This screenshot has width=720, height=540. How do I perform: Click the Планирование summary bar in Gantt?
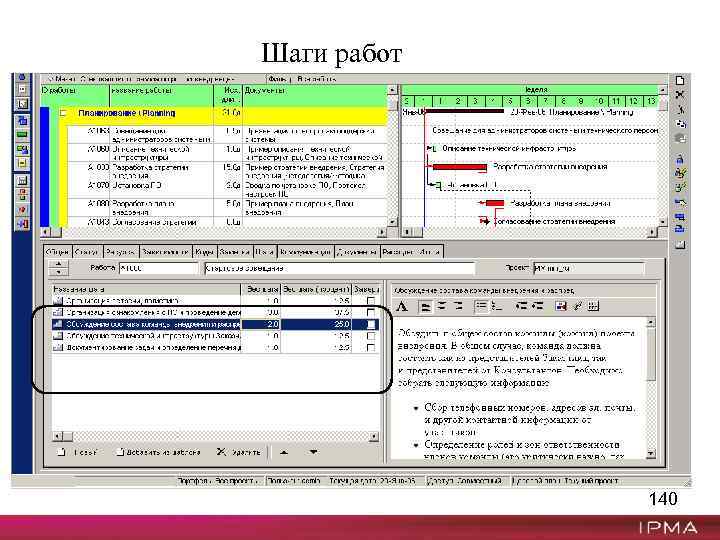[x=464, y=112]
